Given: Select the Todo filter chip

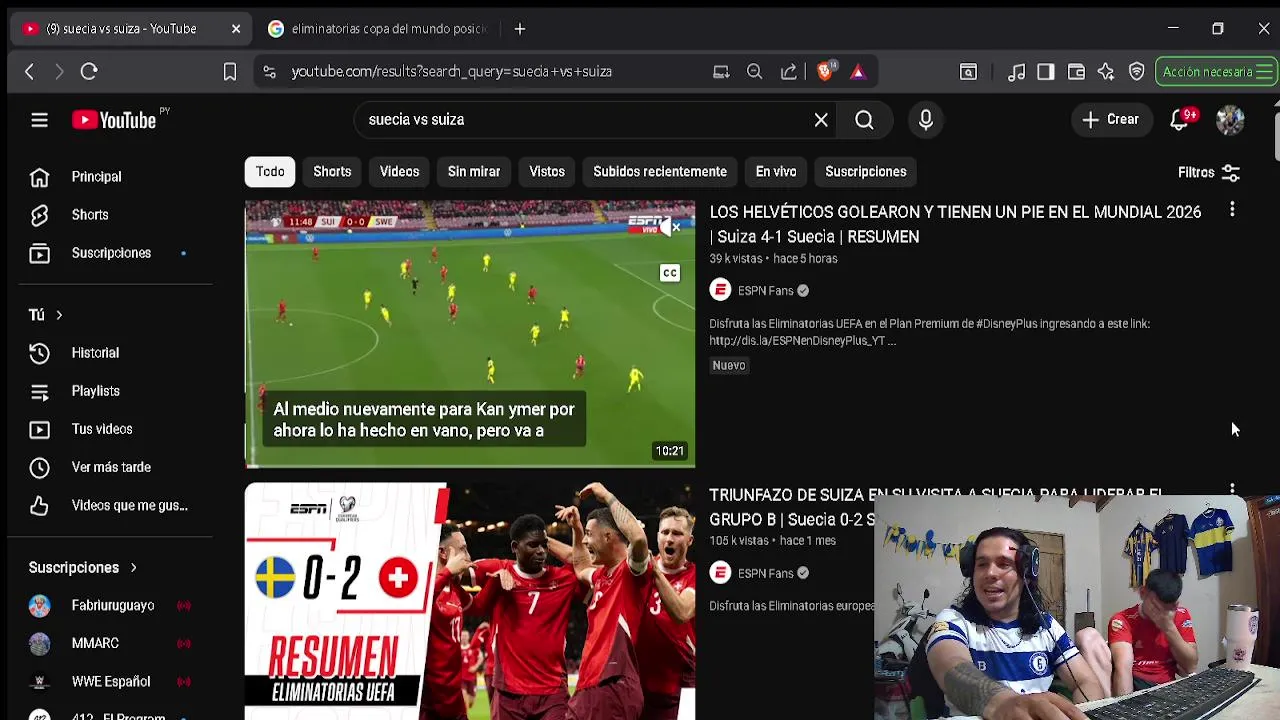Looking at the screenshot, I should [270, 172].
